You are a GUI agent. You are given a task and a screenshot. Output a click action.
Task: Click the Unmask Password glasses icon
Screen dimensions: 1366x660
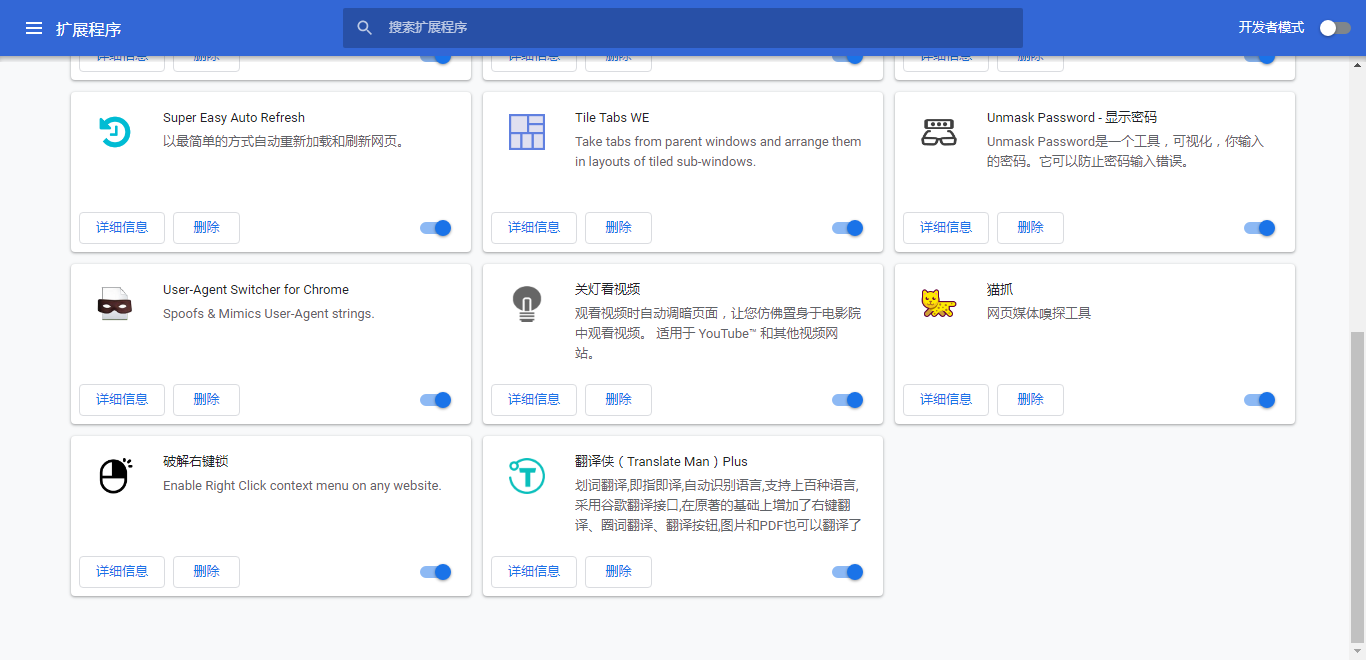click(939, 132)
